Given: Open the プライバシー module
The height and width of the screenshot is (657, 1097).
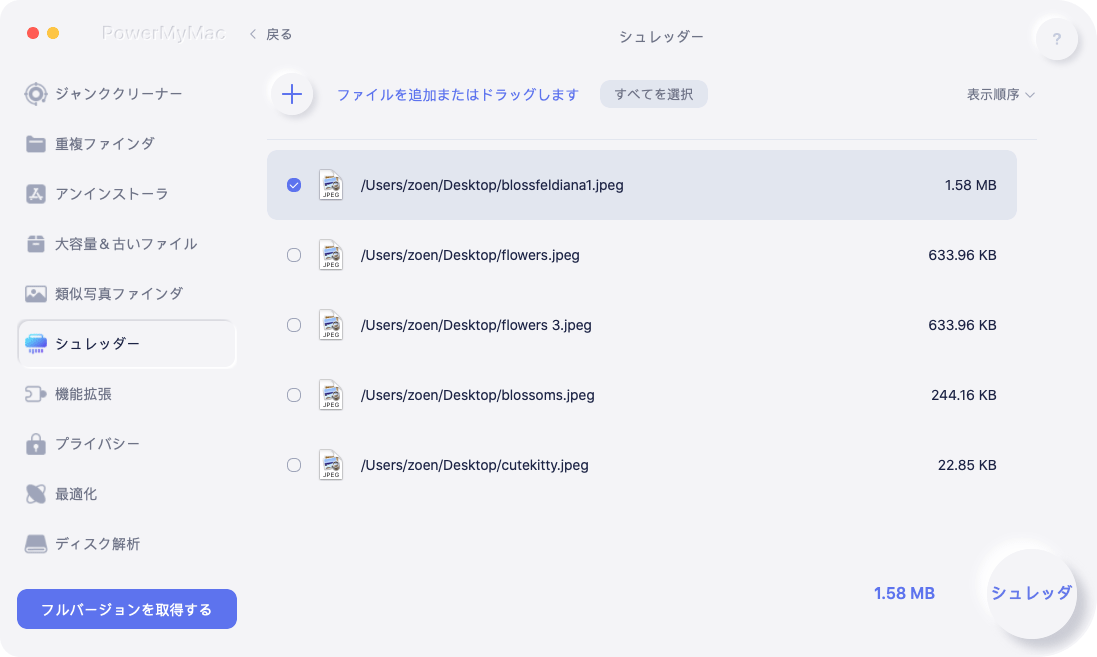Looking at the screenshot, I should tap(97, 444).
